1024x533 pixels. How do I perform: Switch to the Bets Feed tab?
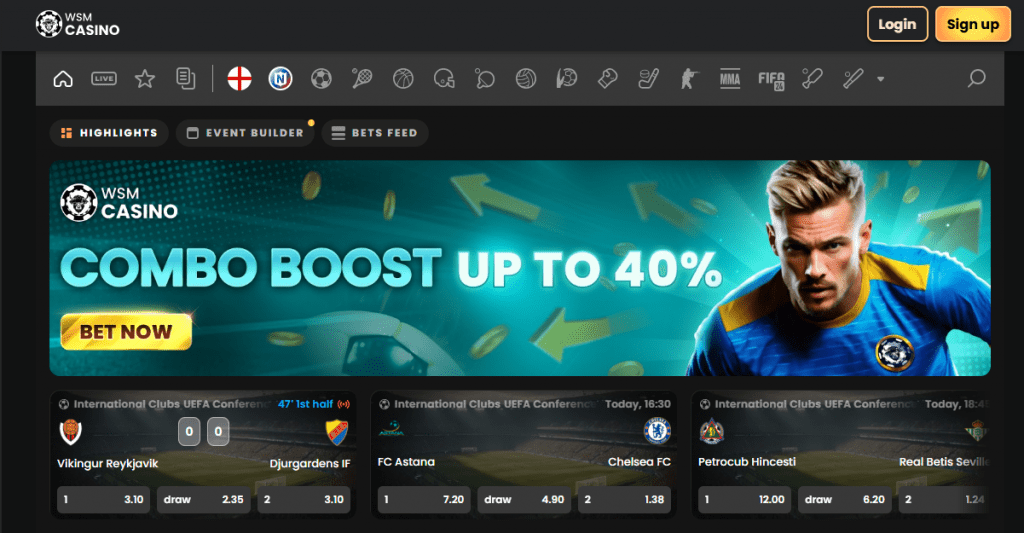(375, 133)
